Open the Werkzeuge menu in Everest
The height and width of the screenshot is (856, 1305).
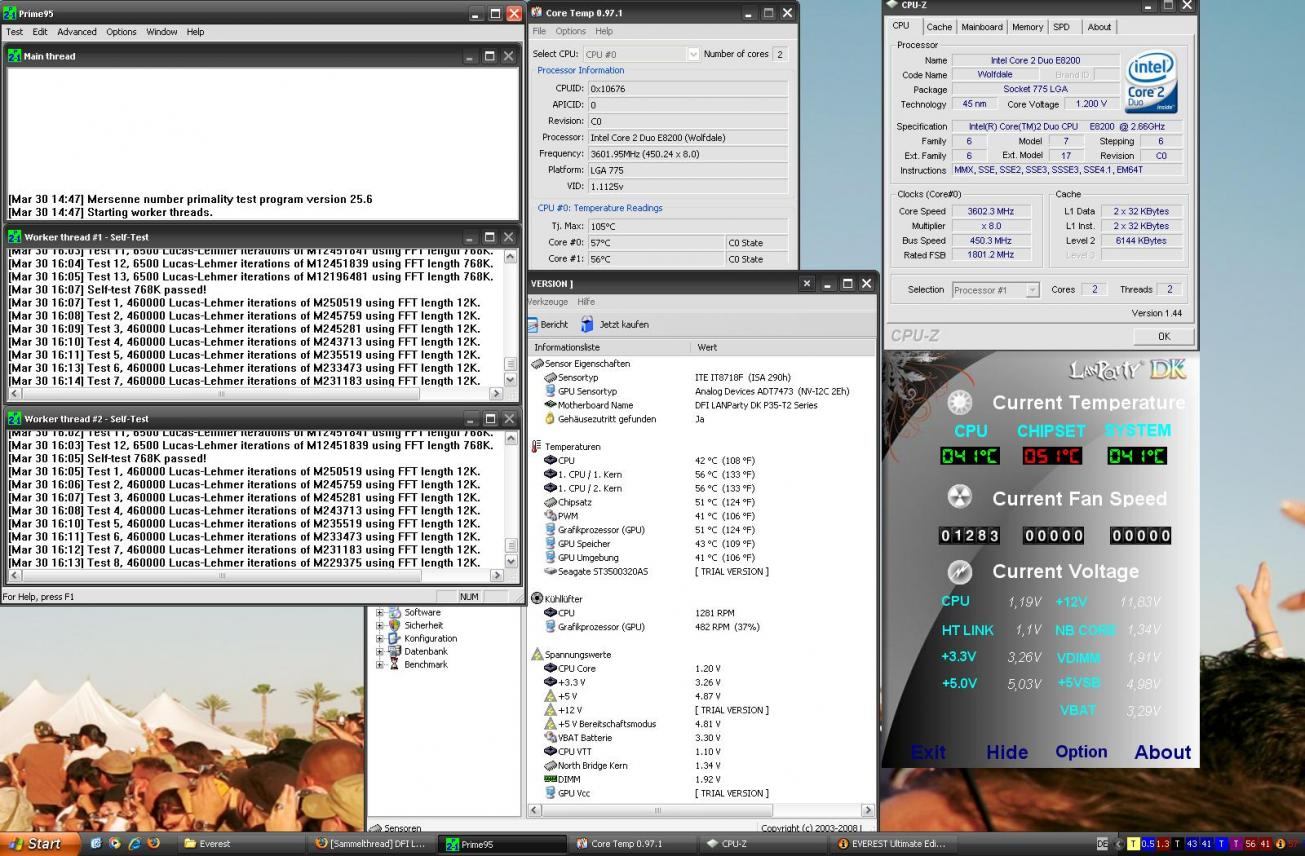coord(548,301)
